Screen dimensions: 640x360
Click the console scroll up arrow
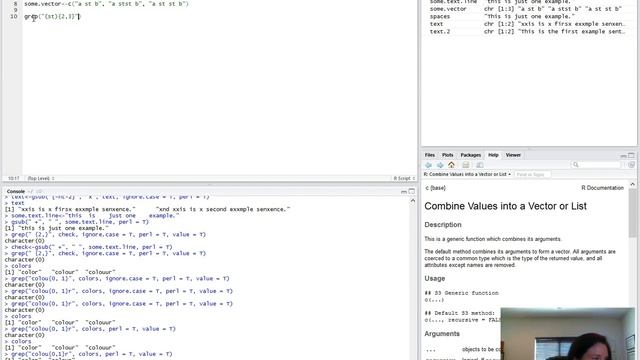click(x=413, y=201)
